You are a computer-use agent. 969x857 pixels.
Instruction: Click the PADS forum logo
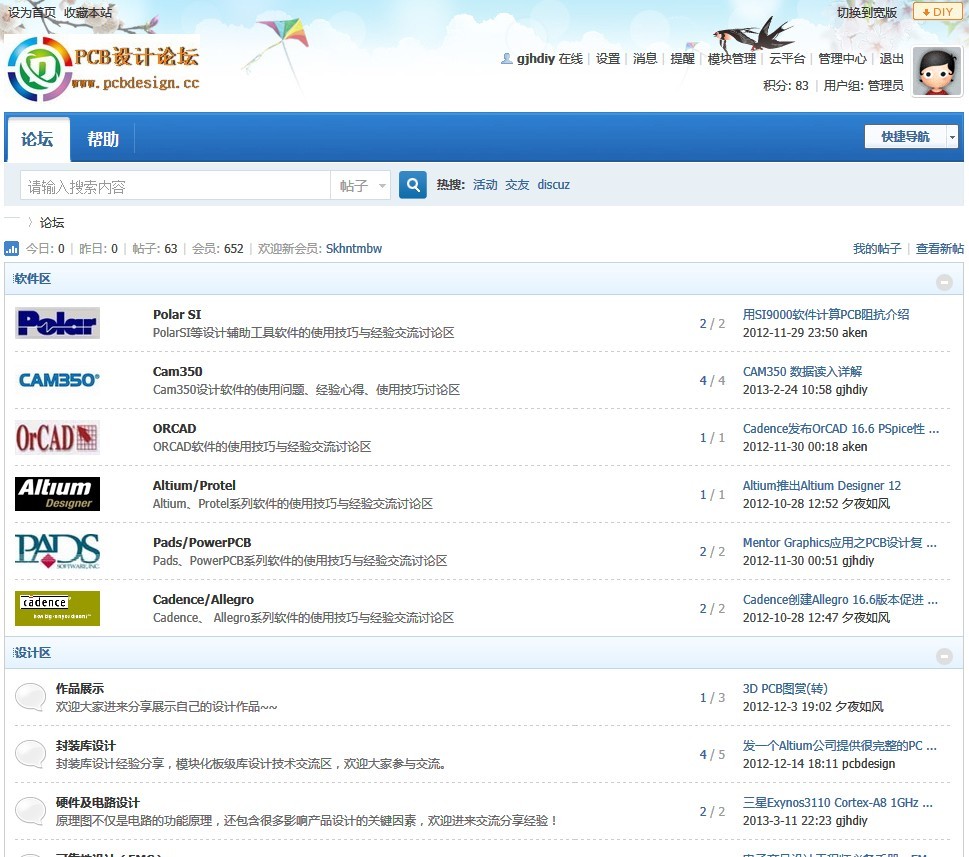[57, 551]
